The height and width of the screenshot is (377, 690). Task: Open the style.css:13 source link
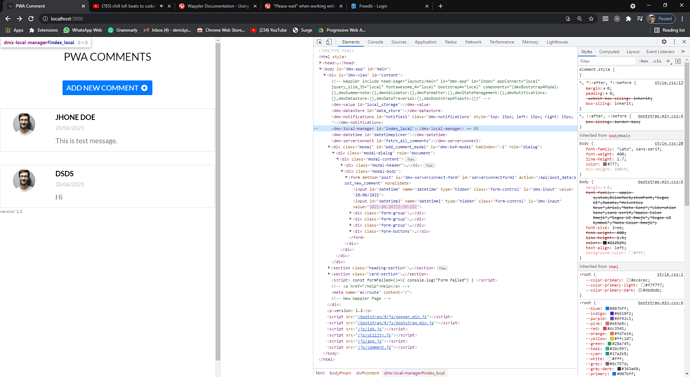[x=668, y=83]
